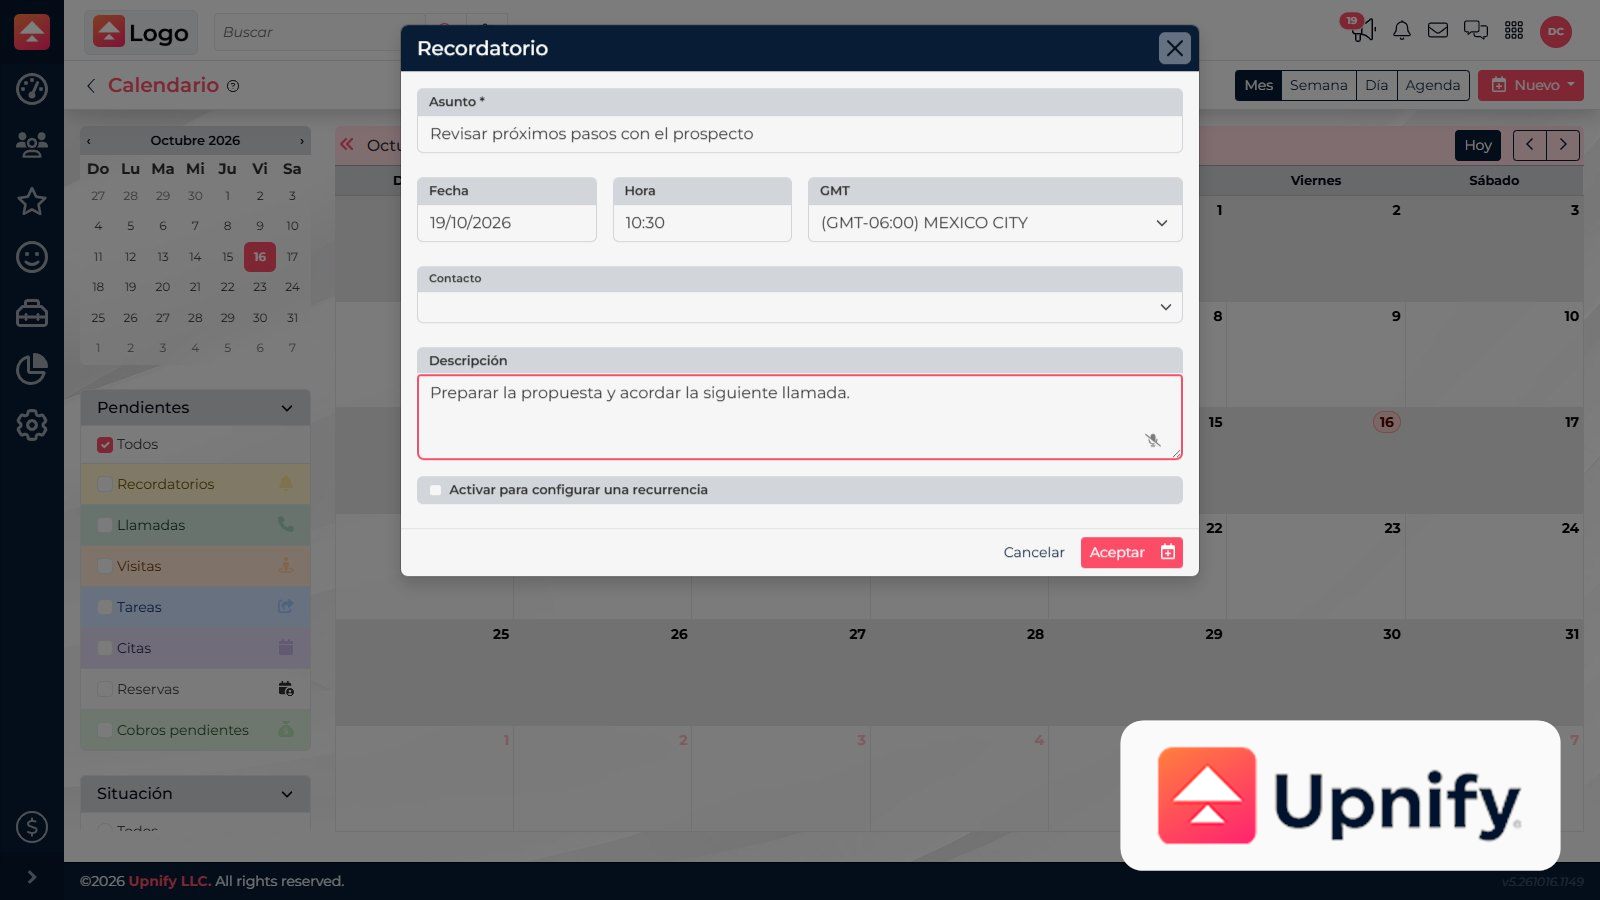
Task: Check the Tareas filter checkbox
Action: [105, 607]
